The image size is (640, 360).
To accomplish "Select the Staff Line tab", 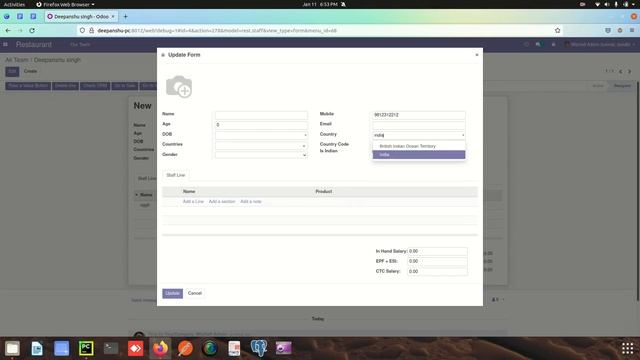I will pos(176,175).
